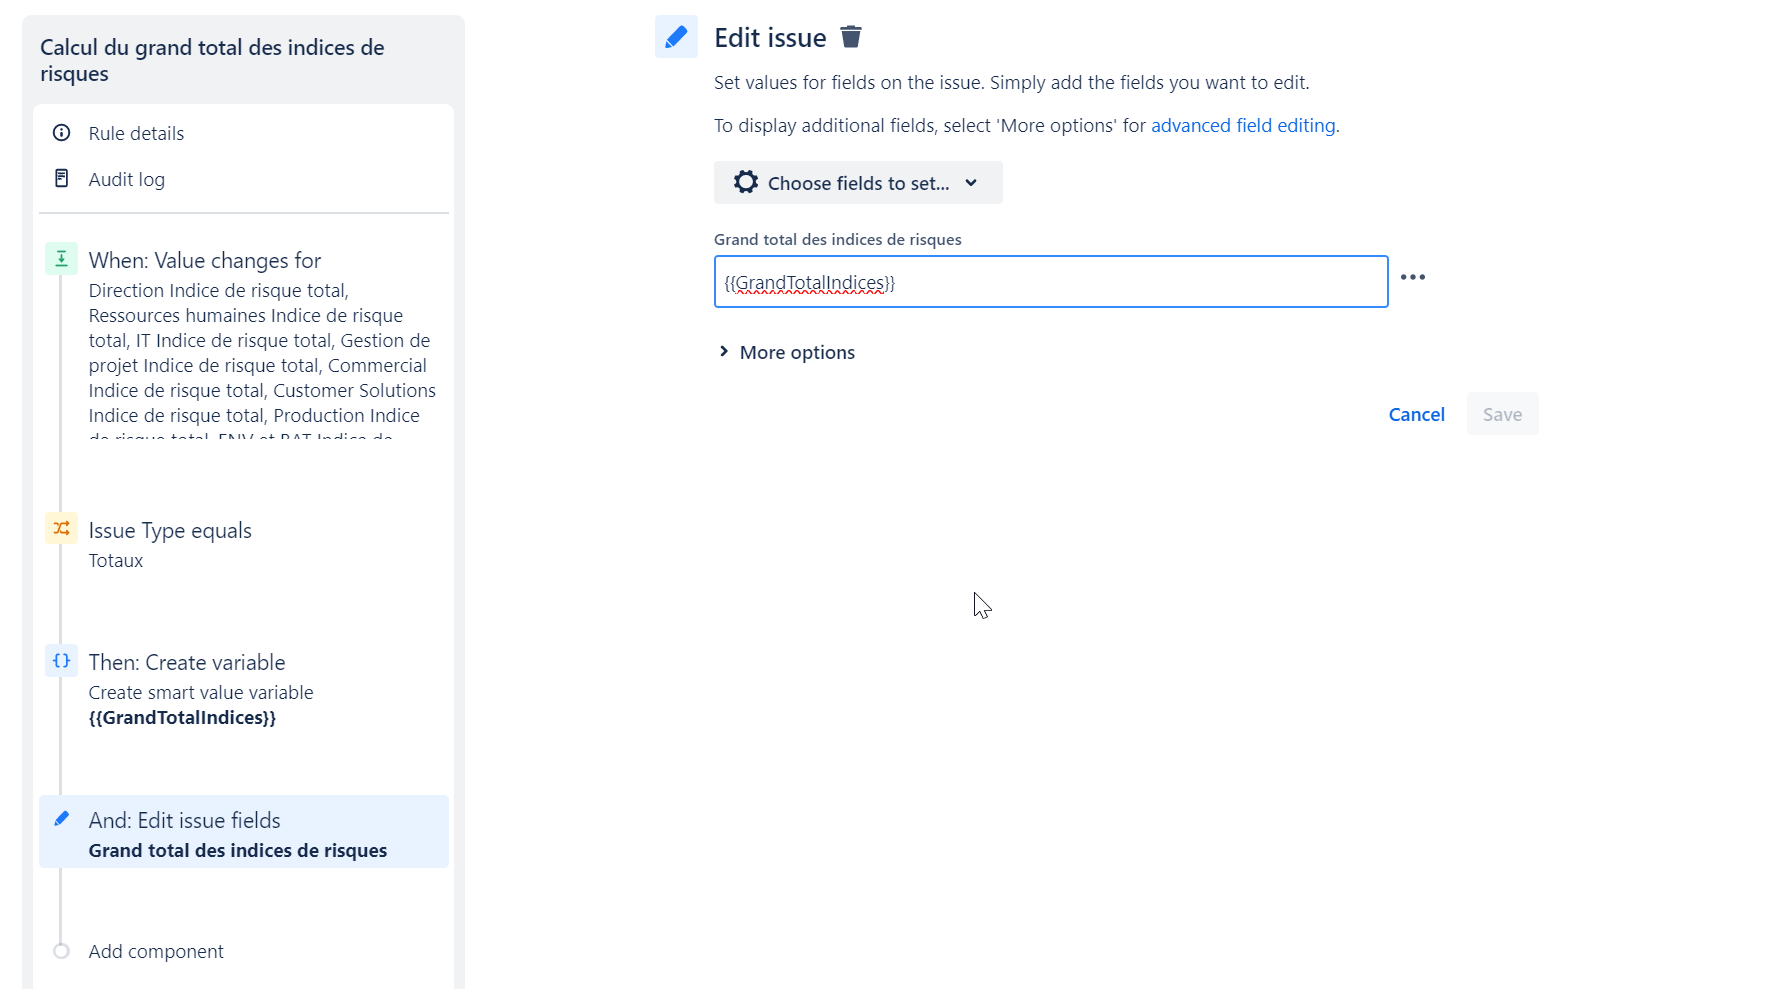This screenshot has height=989, width=1770.
Task: Select And: Edit issue fields step
Action: point(244,832)
